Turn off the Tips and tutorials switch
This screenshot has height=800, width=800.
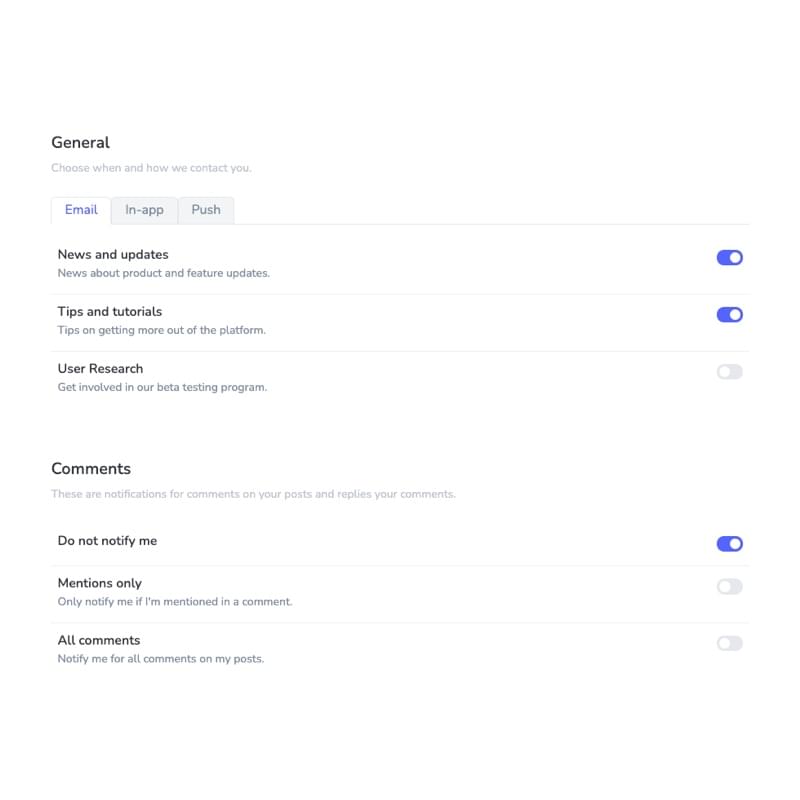pos(730,315)
